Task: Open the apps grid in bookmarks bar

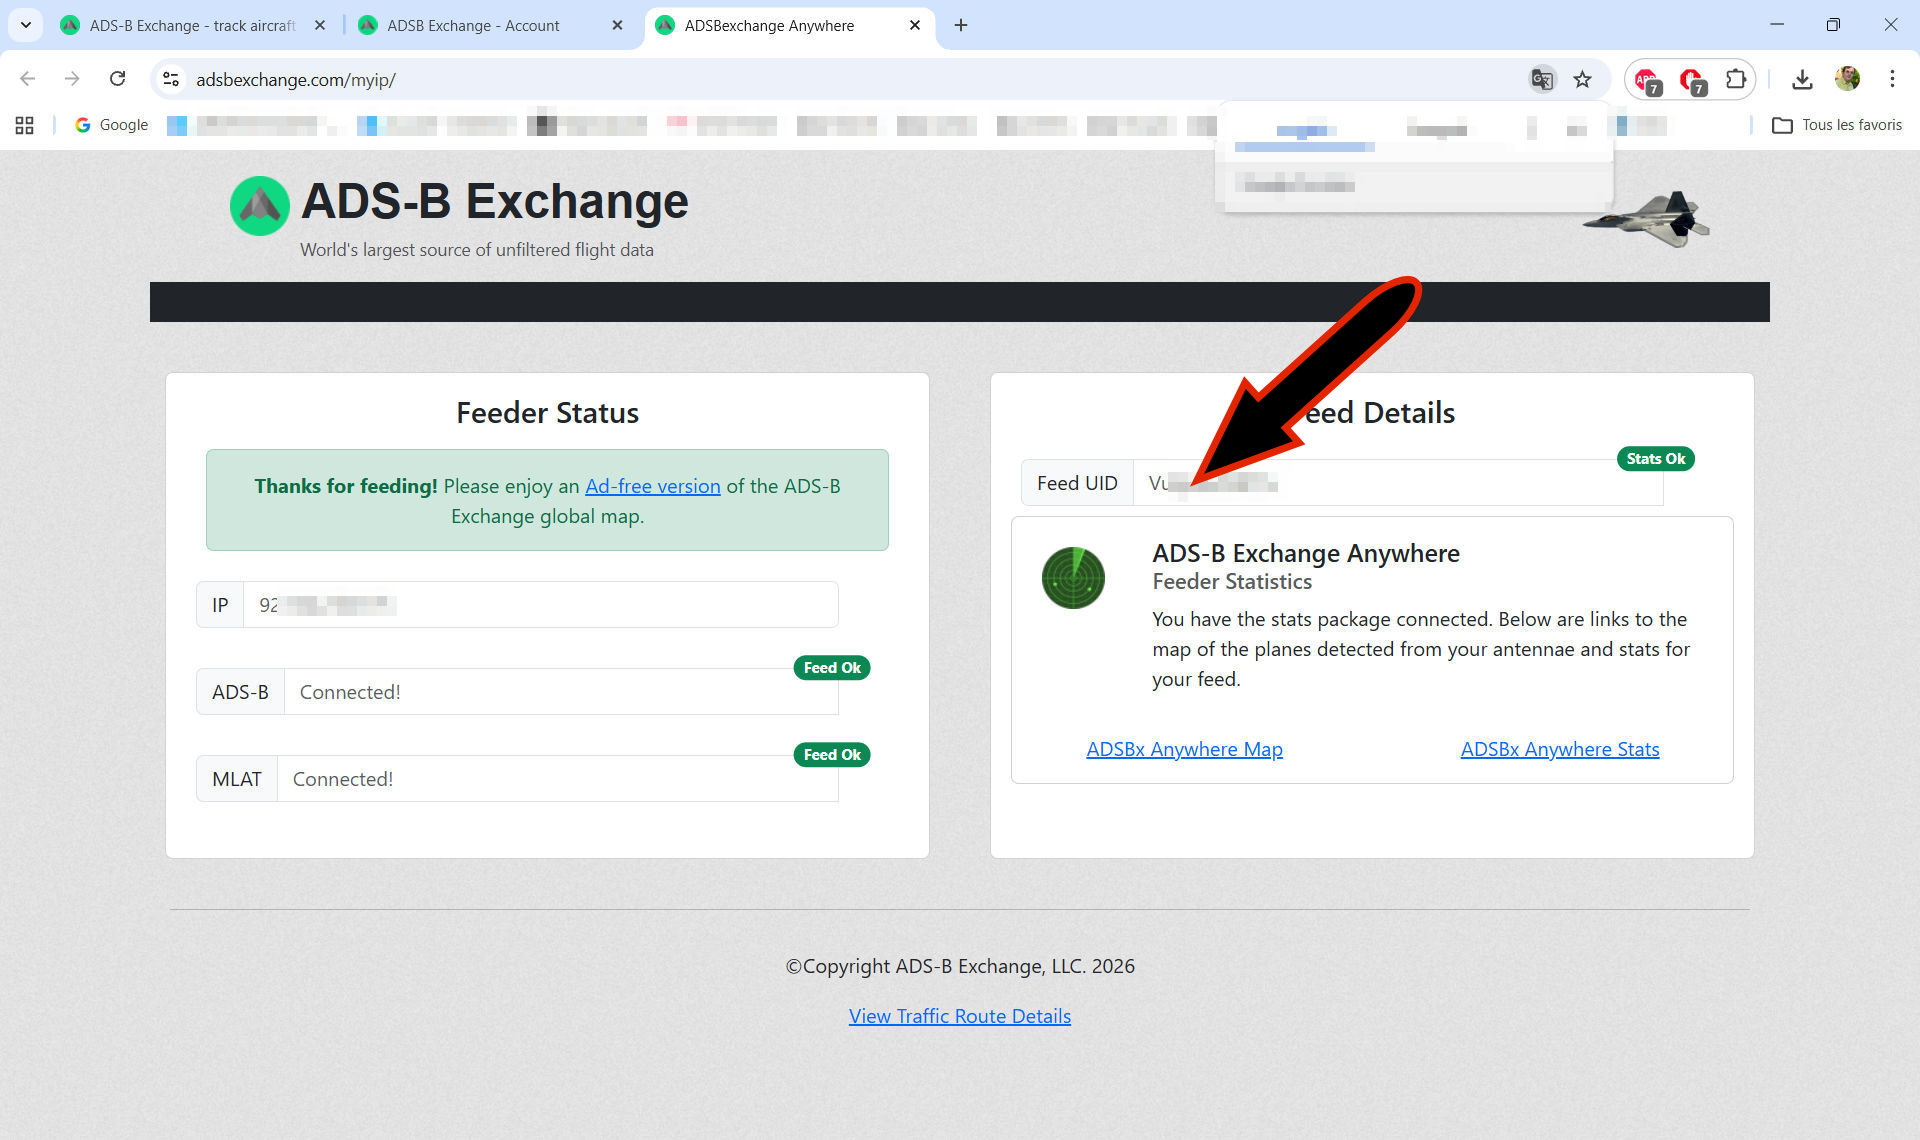Action: point(25,125)
